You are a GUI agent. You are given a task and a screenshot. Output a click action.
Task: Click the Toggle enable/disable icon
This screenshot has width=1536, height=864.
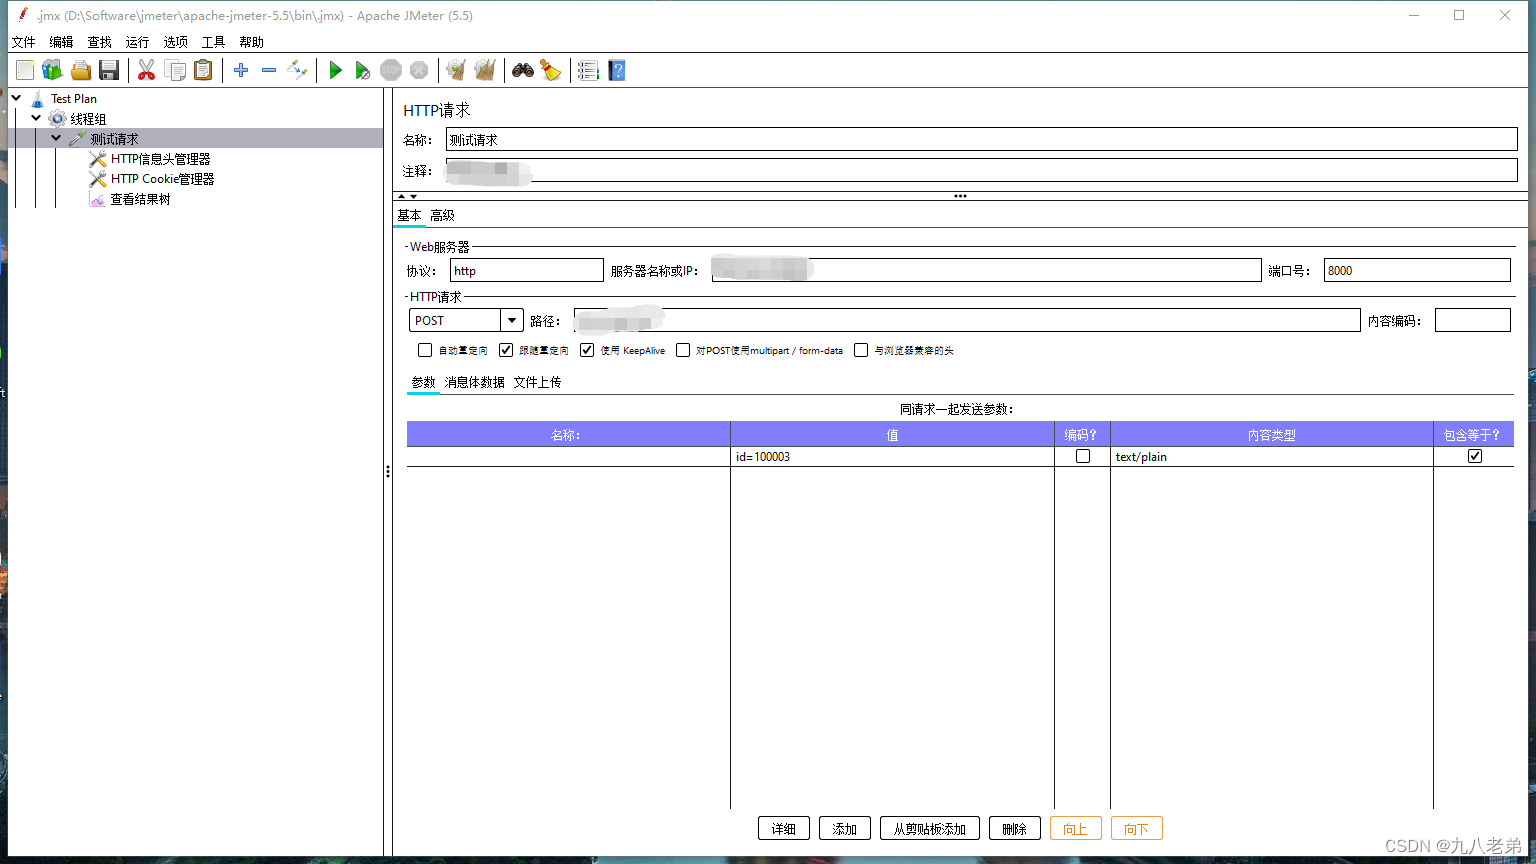point(297,70)
